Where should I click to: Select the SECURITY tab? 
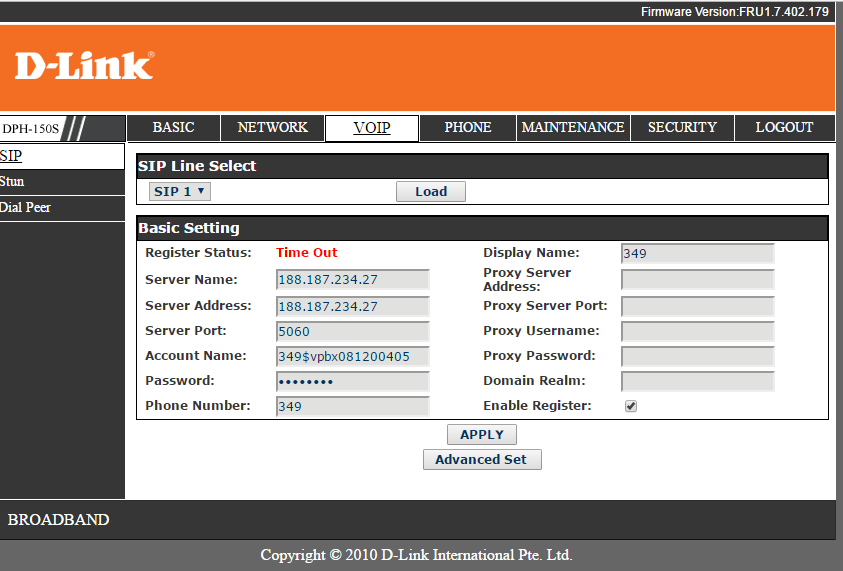[682, 128]
